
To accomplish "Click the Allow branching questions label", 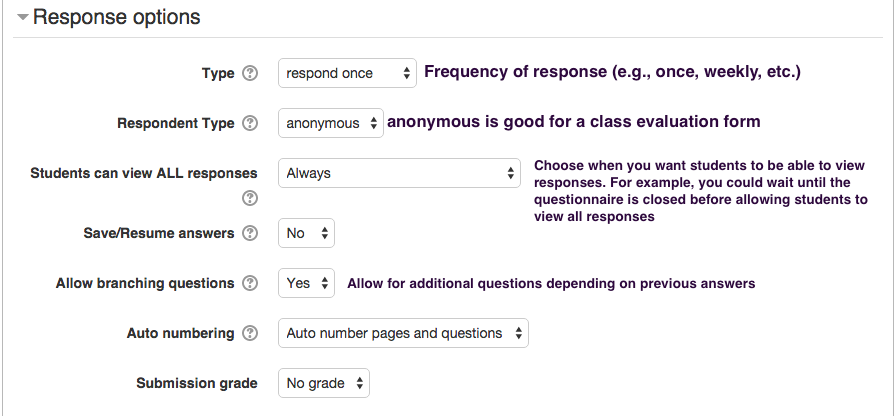I will pyautogui.click(x=145, y=283).
